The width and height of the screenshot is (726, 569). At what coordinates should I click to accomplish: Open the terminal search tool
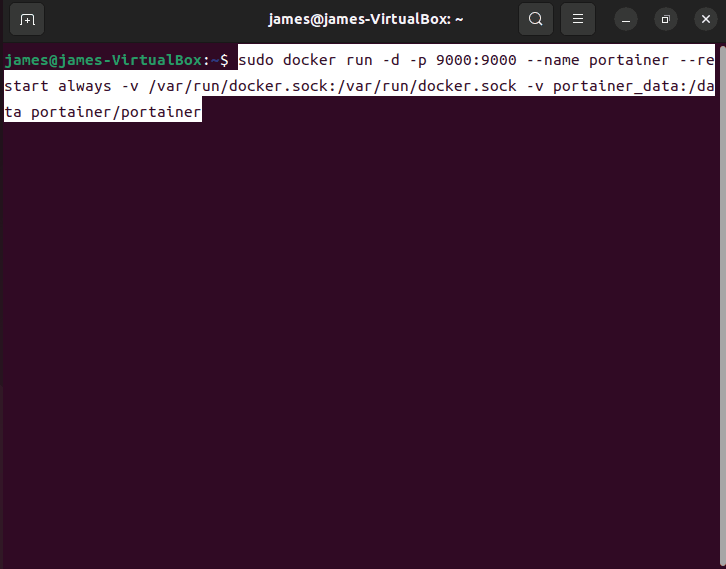(x=536, y=19)
